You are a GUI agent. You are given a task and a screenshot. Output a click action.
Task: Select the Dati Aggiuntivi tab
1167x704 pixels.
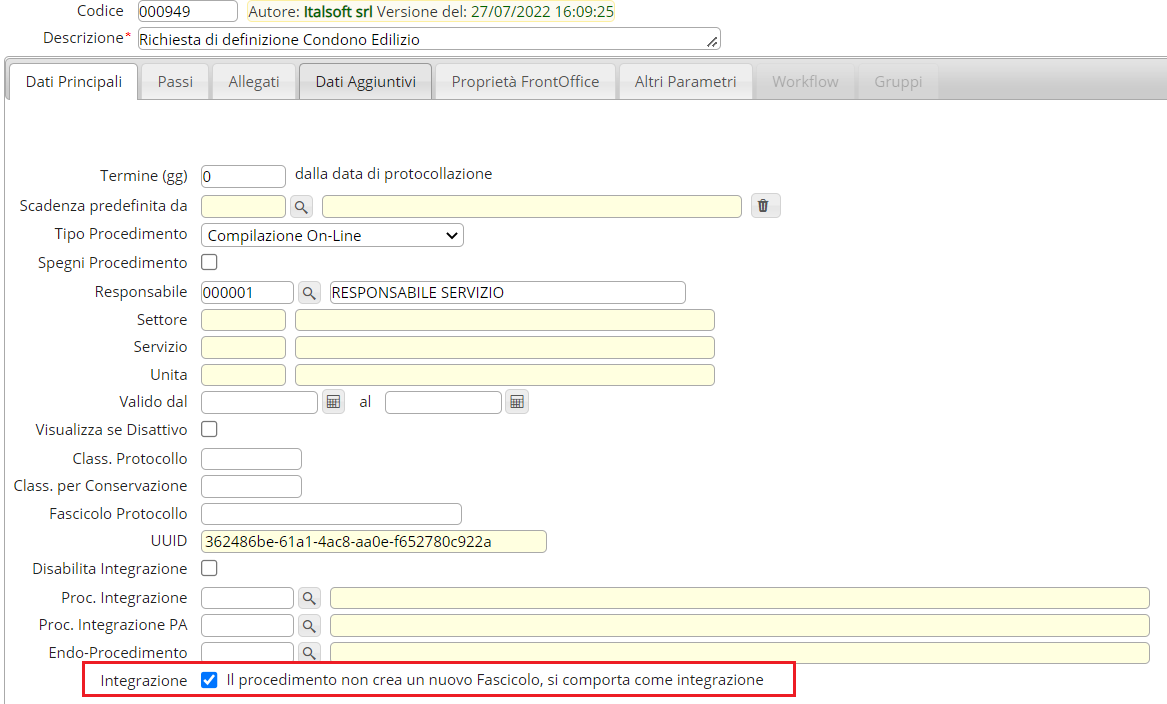point(365,82)
